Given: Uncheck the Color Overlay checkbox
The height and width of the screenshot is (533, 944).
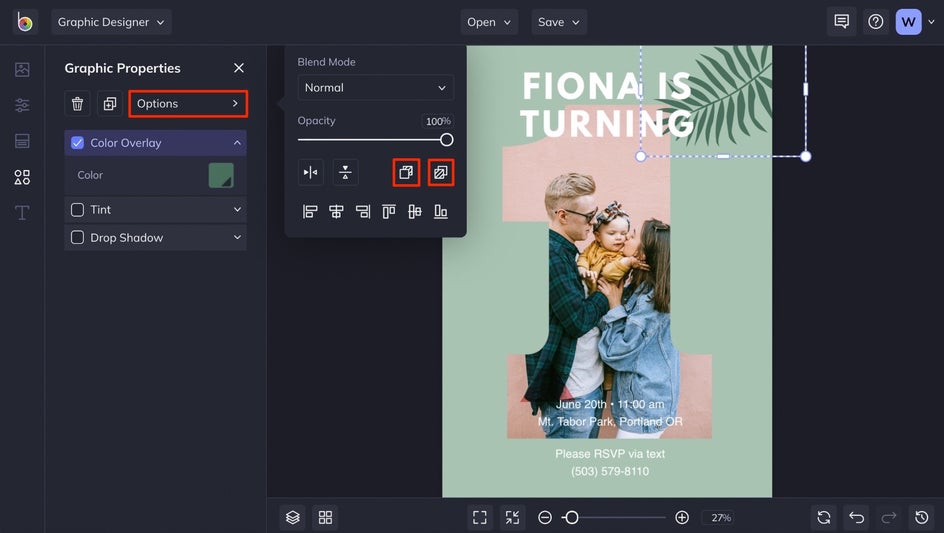Looking at the screenshot, I should (x=78, y=143).
